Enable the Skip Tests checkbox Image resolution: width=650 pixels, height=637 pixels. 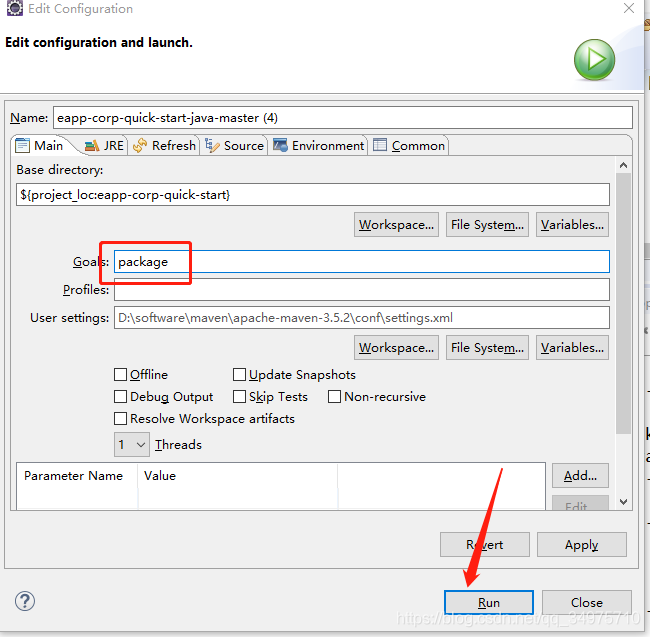coord(239,397)
